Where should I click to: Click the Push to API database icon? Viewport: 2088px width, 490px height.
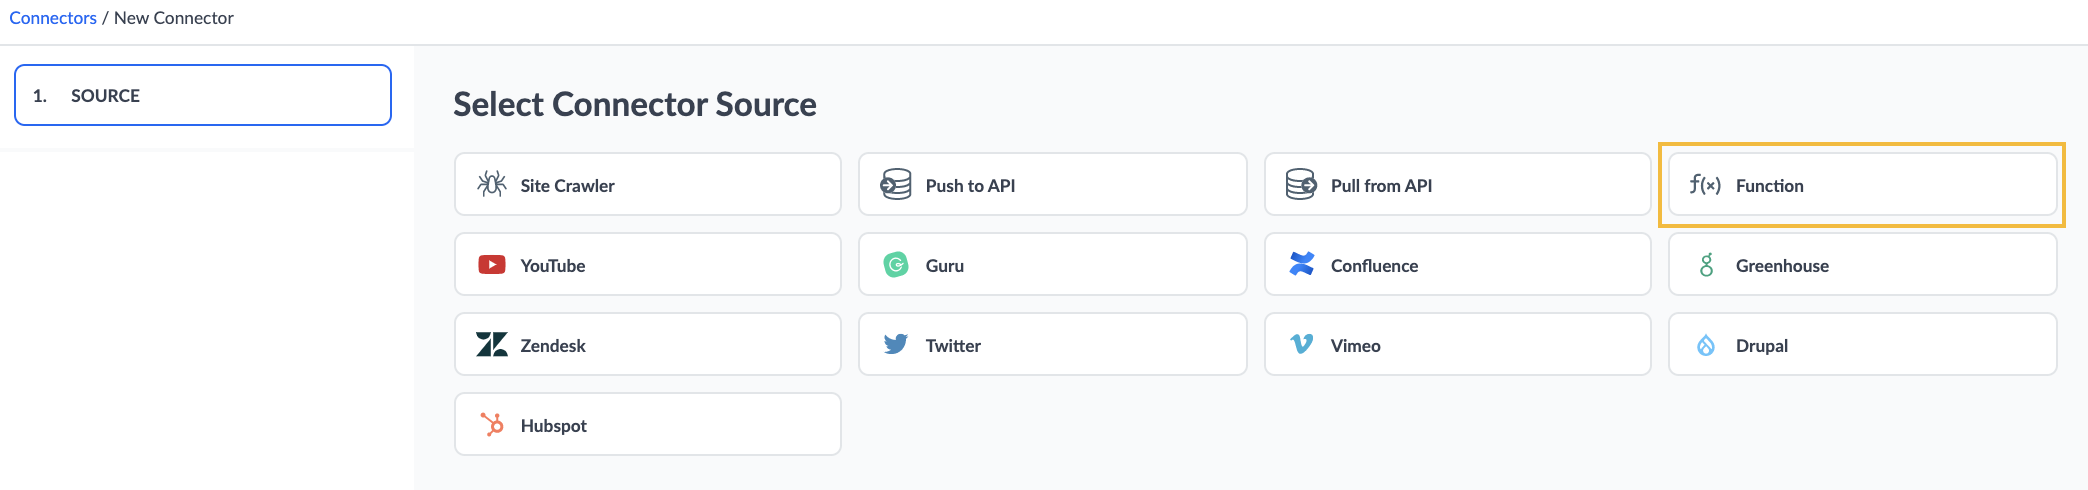pyautogui.click(x=896, y=184)
